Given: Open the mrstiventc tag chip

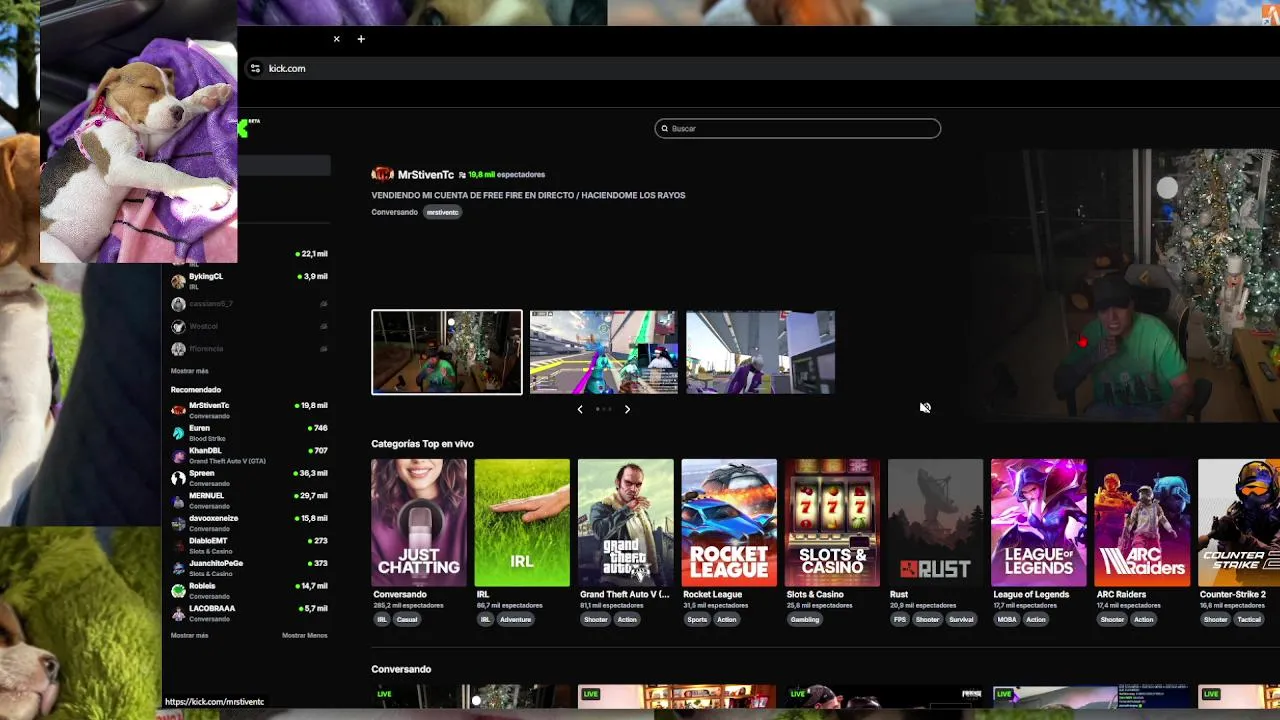Looking at the screenshot, I should tap(442, 212).
